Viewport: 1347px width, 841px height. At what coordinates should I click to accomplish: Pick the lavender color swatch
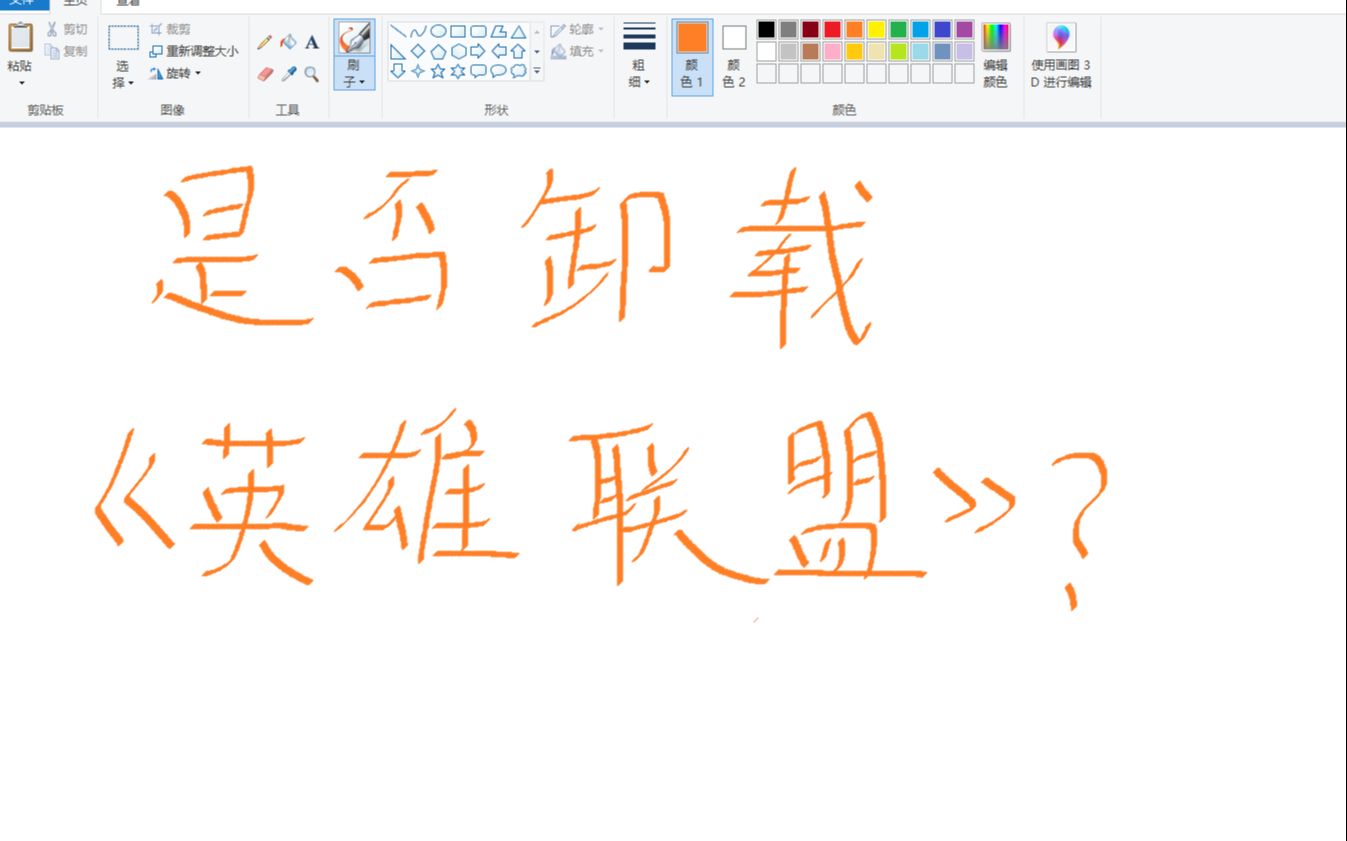tap(964, 51)
